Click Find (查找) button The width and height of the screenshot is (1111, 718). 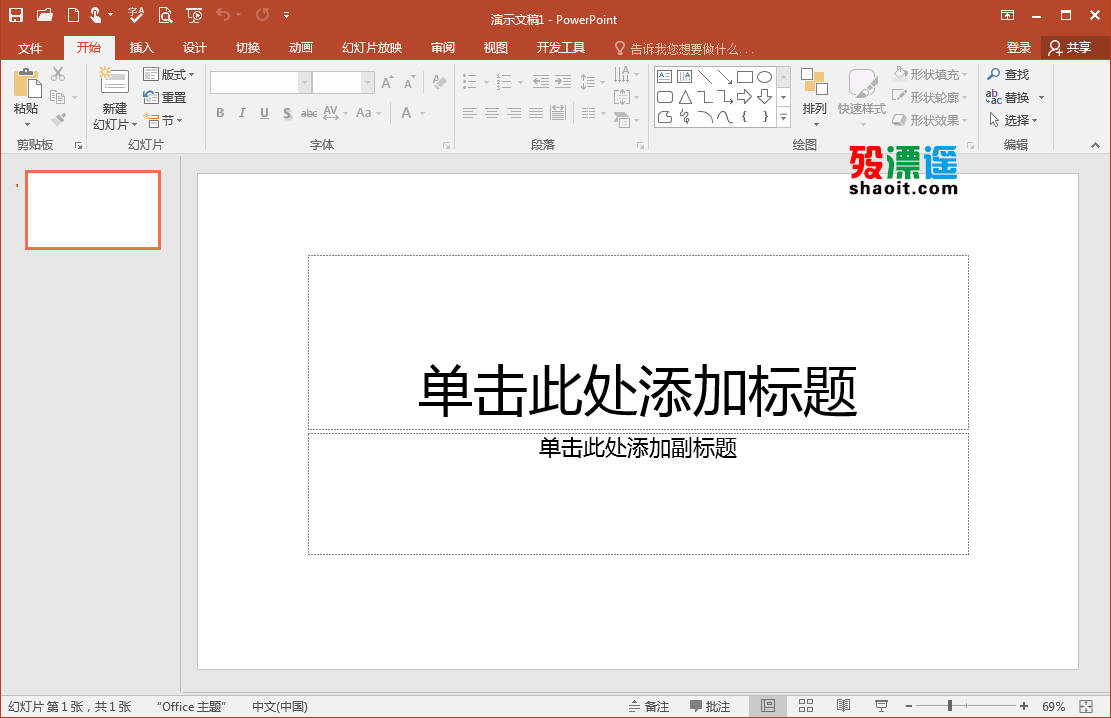1008,74
